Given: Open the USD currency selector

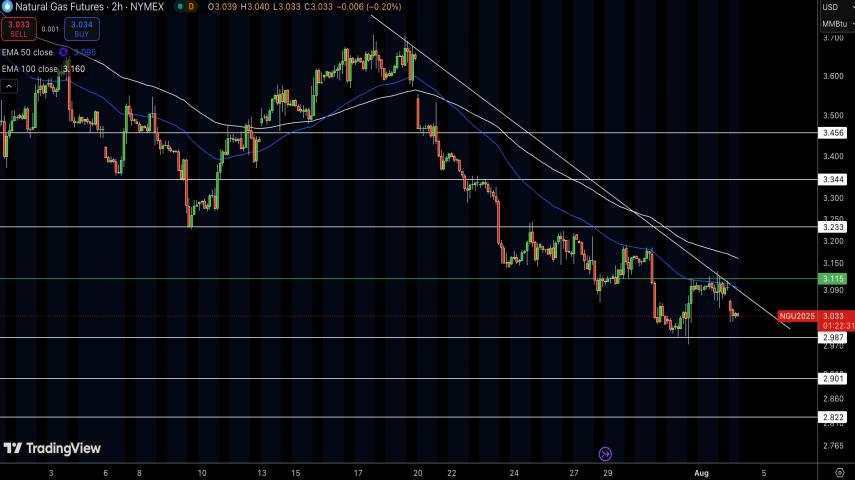Looking at the screenshot, I should coord(830,7).
